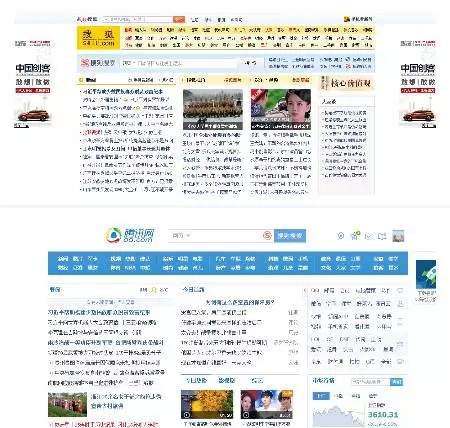Click the Sogou icon inside the Tencent search box
The height and width of the screenshot is (428, 450).
267,236
